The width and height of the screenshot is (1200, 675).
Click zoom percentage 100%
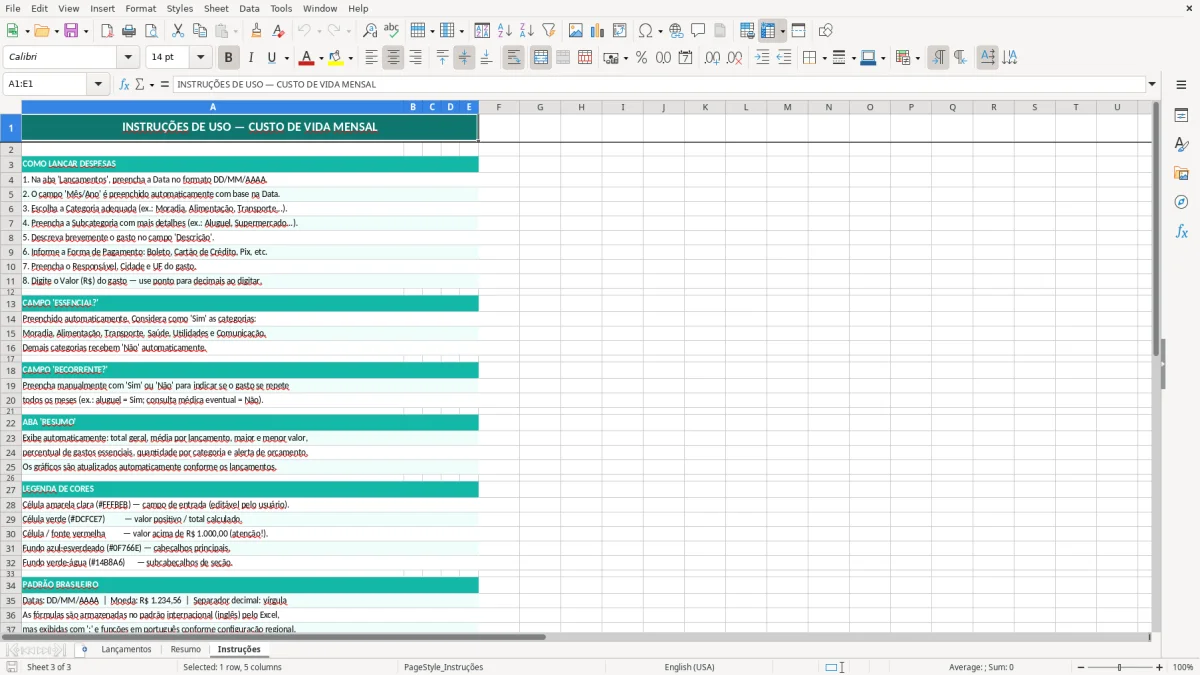pyautogui.click(x=1183, y=667)
